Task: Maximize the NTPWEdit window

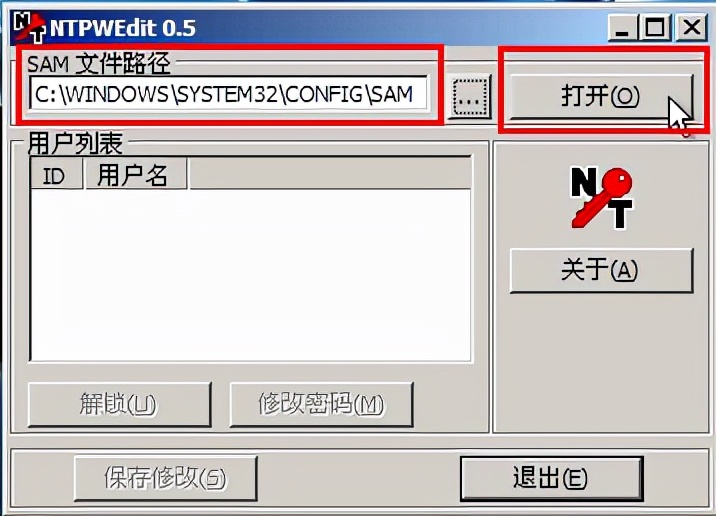Action: coord(655,28)
